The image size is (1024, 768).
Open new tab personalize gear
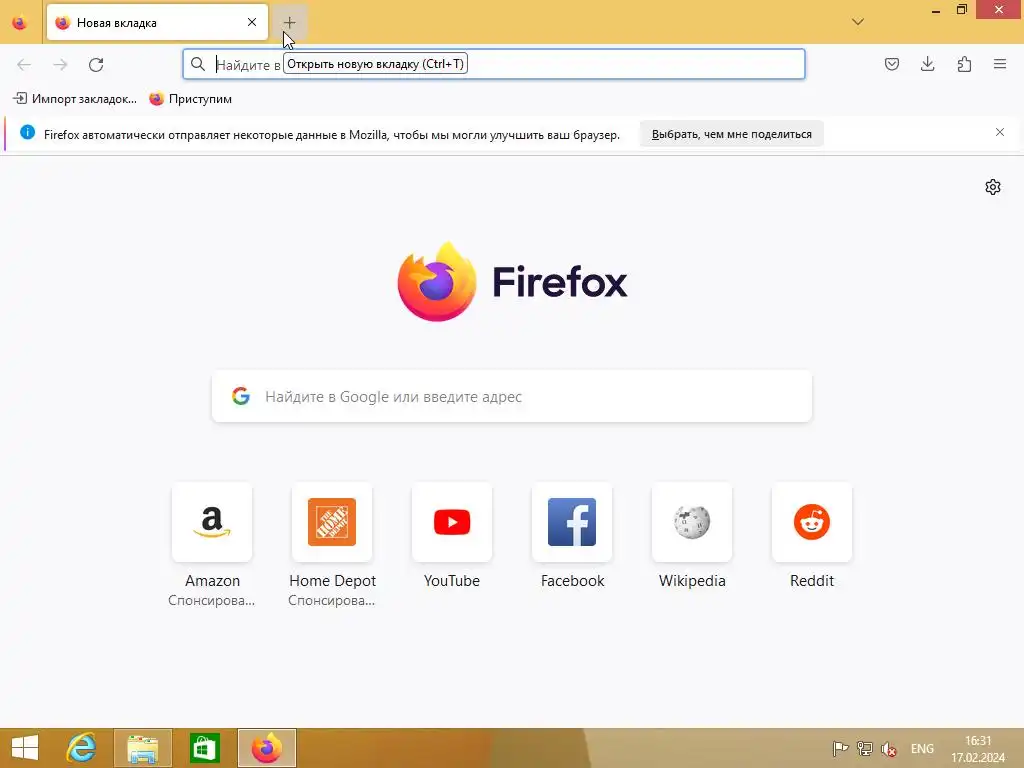coord(993,187)
